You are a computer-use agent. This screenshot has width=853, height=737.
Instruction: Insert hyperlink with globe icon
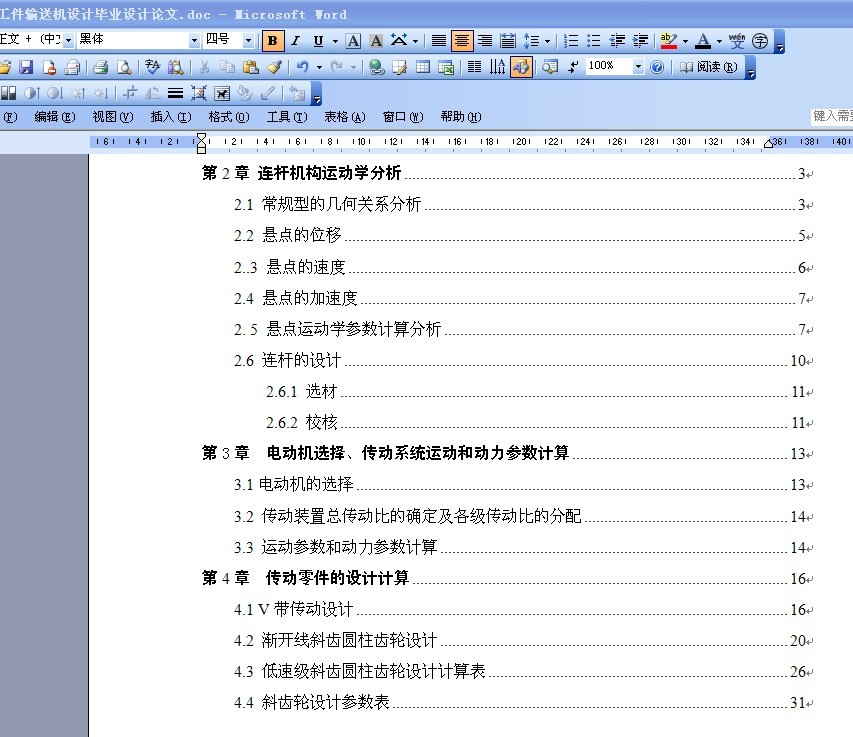(376, 67)
